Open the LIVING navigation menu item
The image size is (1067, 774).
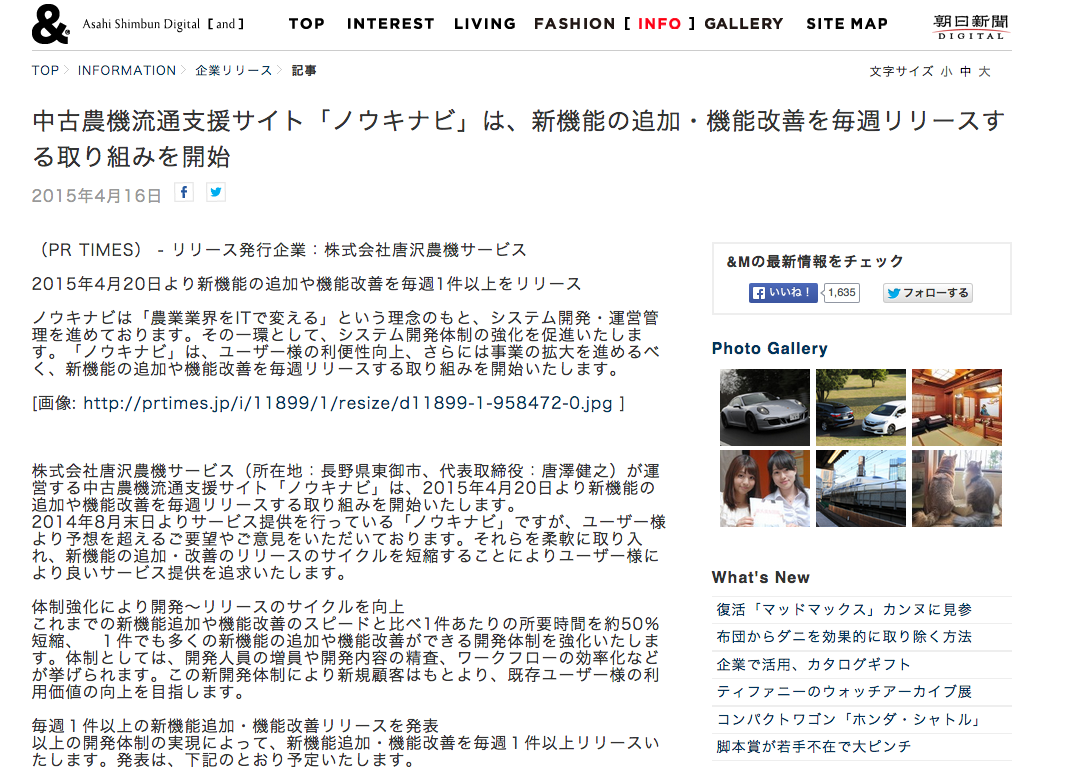click(x=485, y=24)
